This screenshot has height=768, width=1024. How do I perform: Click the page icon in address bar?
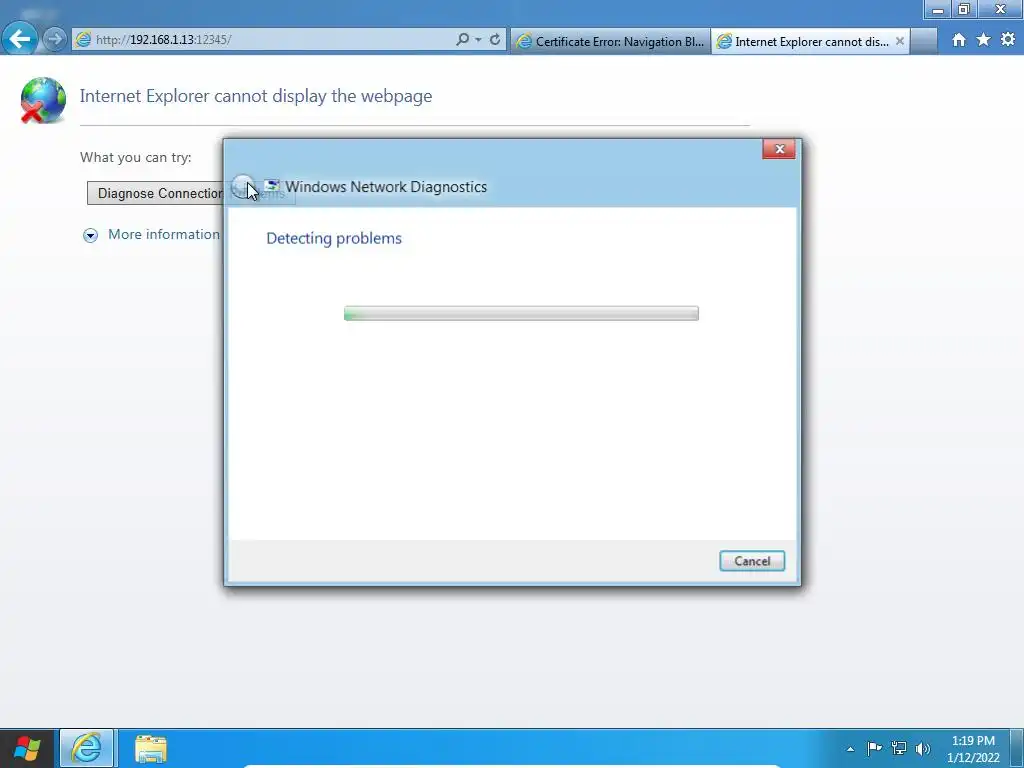[x=83, y=39]
